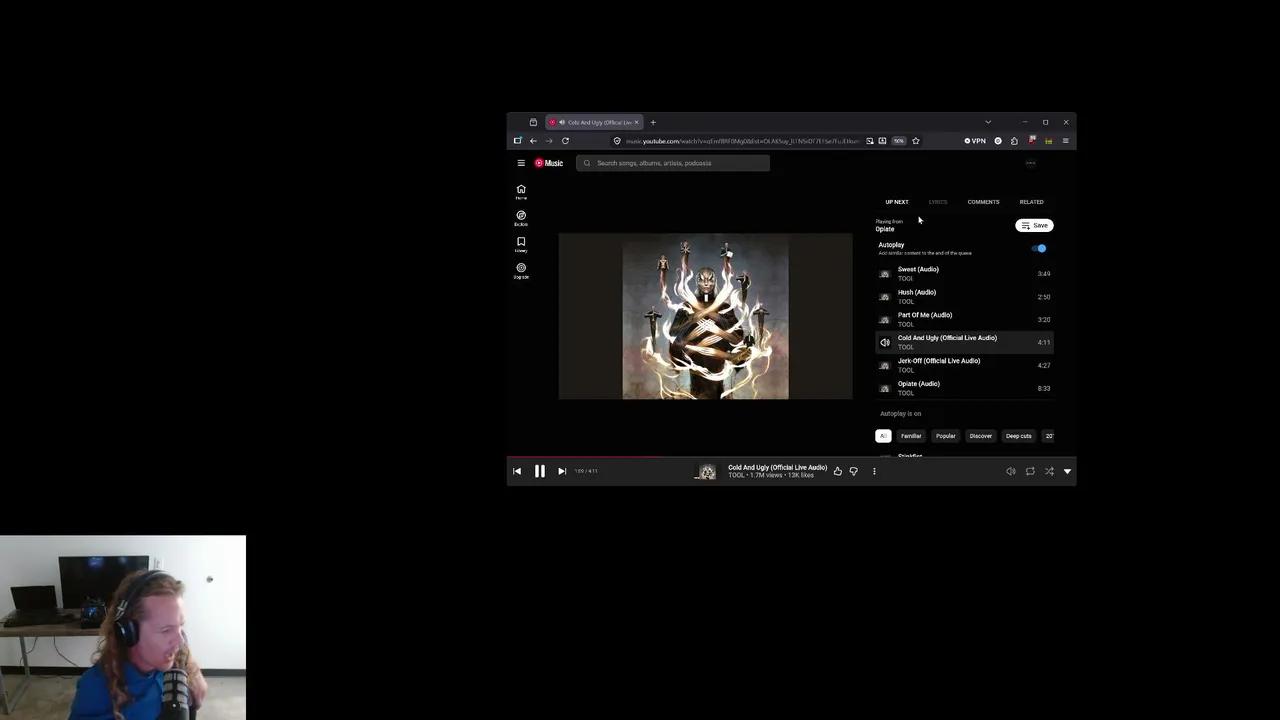
Task: Collapse the player page with down arrow
Action: coord(1067,471)
